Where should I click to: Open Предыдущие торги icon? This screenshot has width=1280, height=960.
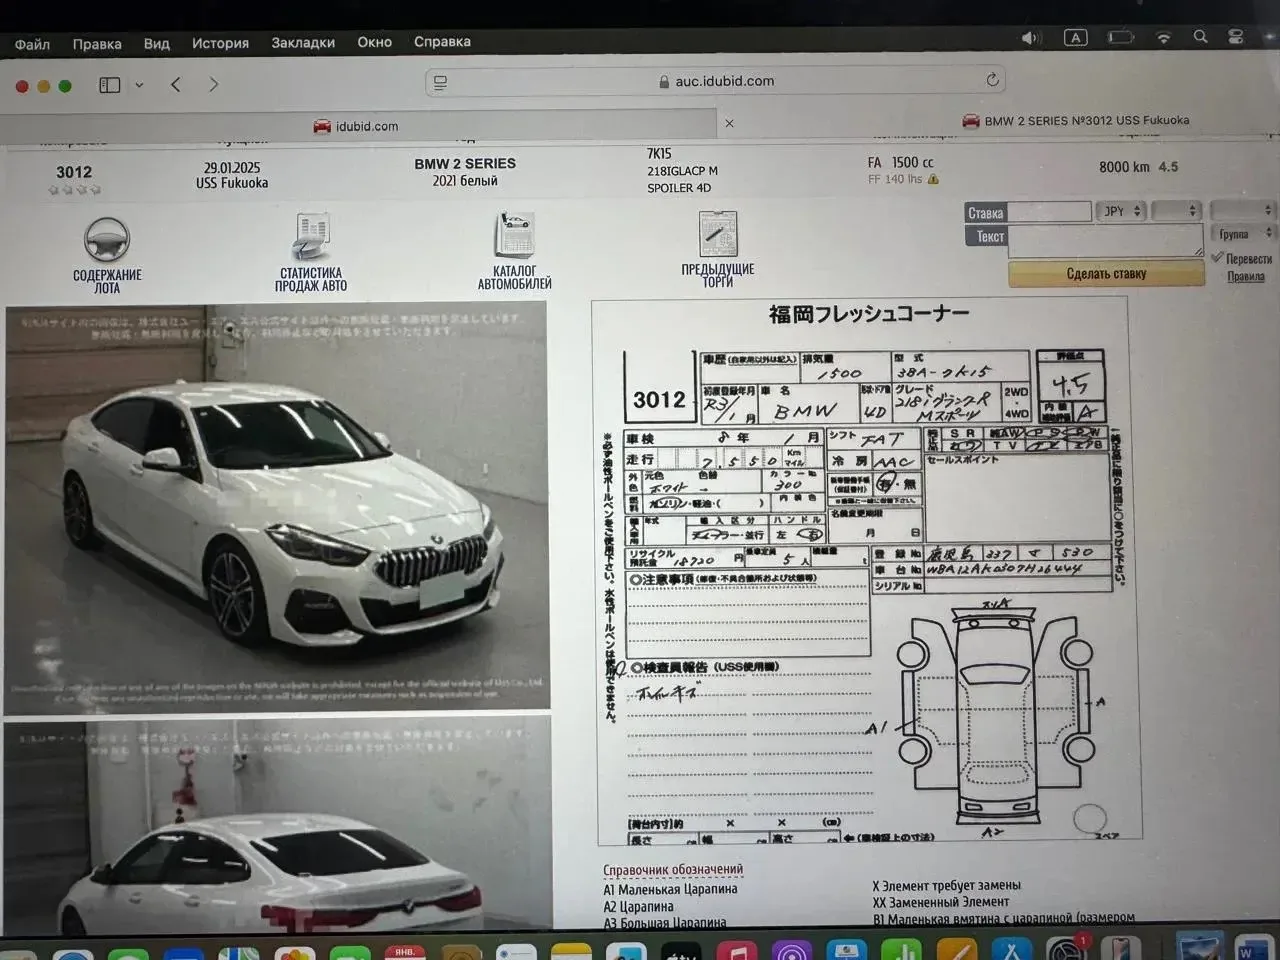coord(718,234)
